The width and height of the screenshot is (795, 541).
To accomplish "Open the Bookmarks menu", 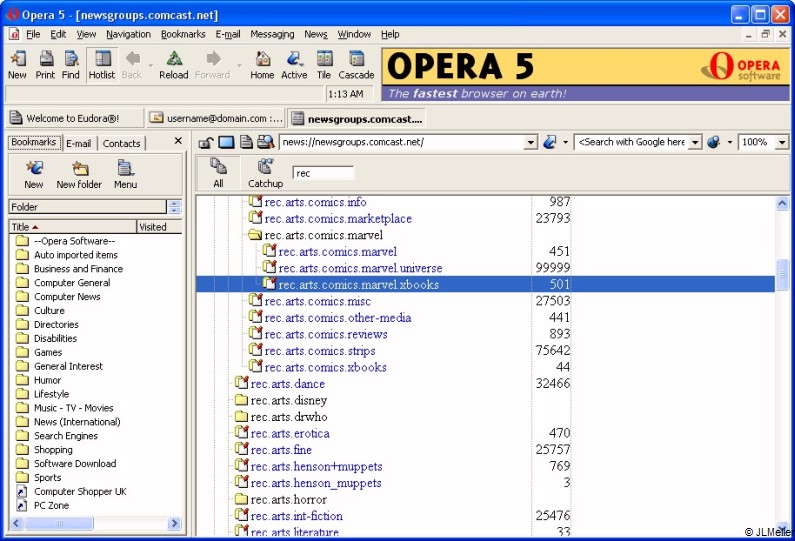I will [x=183, y=34].
